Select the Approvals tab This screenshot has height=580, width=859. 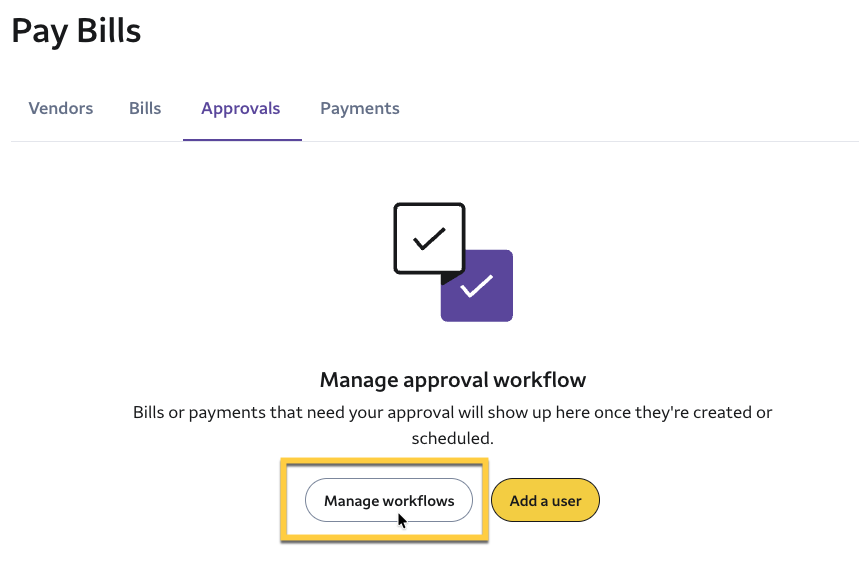click(240, 108)
